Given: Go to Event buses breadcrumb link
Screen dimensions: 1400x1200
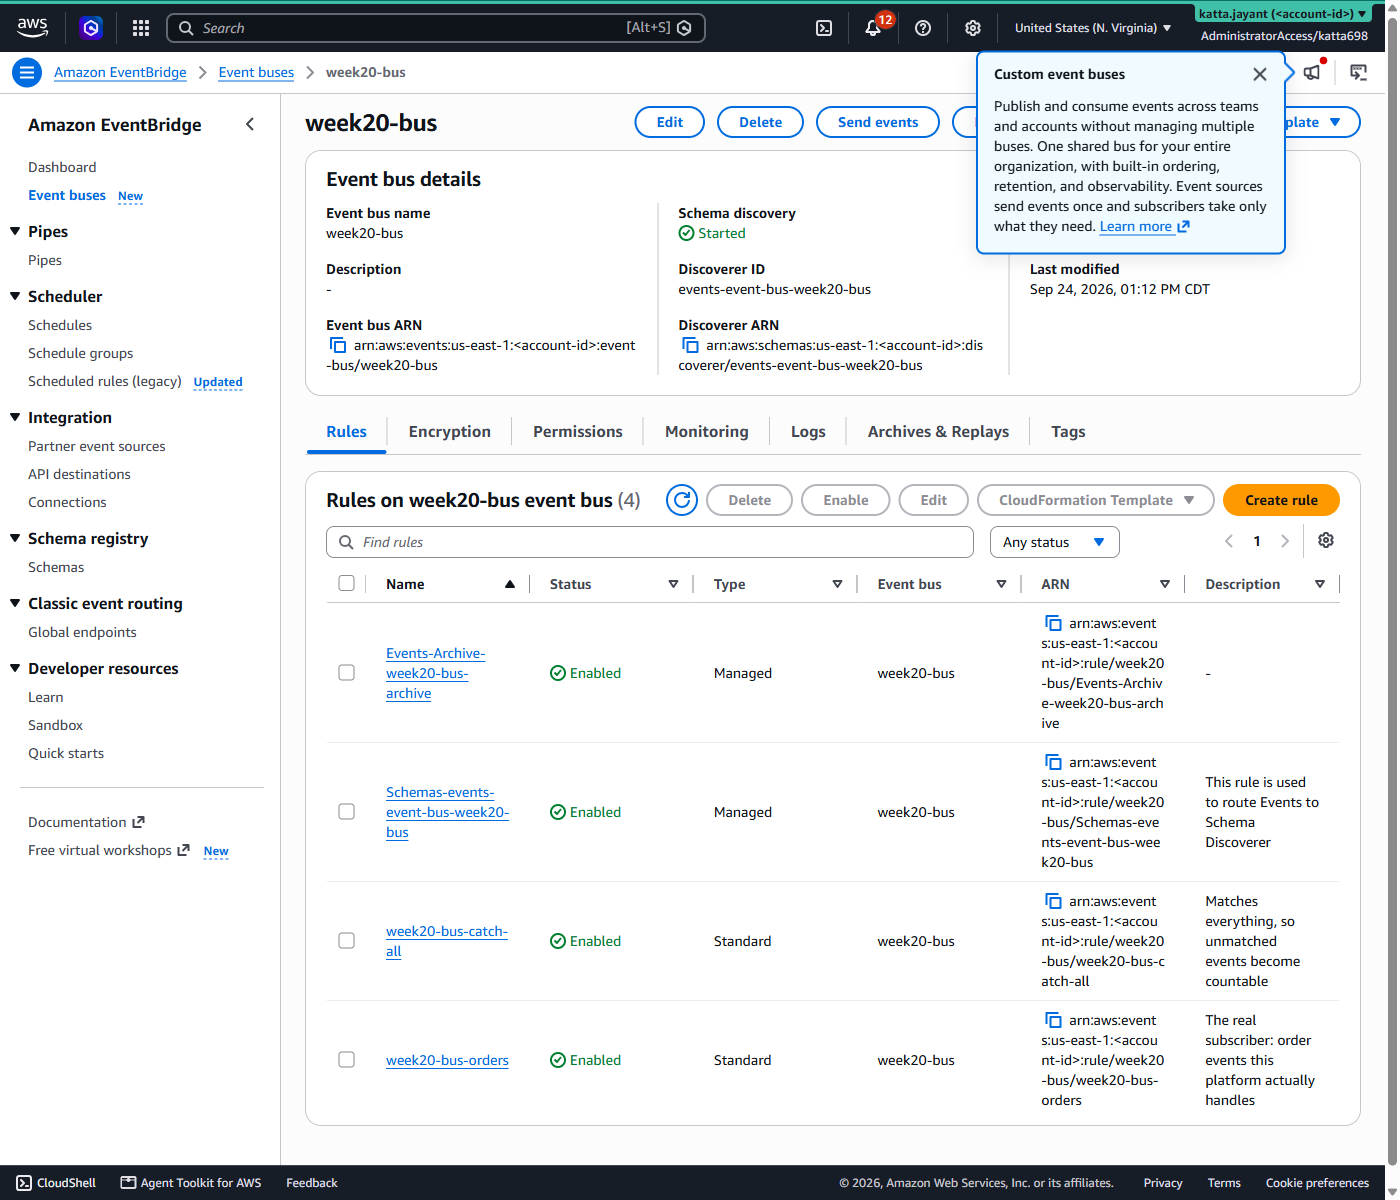Looking at the screenshot, I should click(x=256, y=72).
